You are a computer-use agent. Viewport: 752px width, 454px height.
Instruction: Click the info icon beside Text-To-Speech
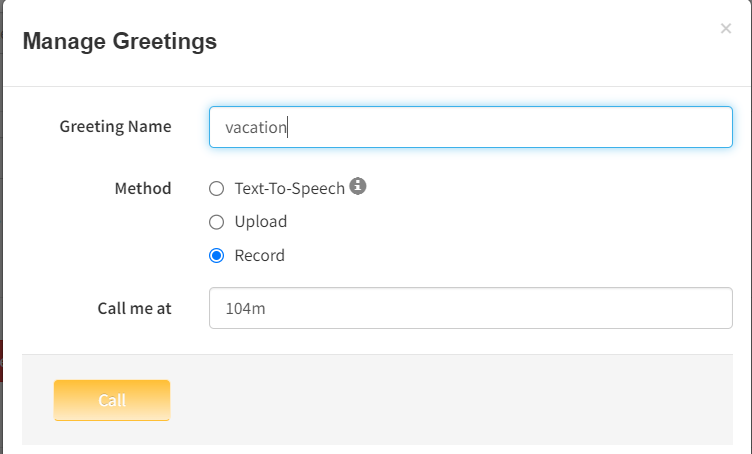(358, 186)
